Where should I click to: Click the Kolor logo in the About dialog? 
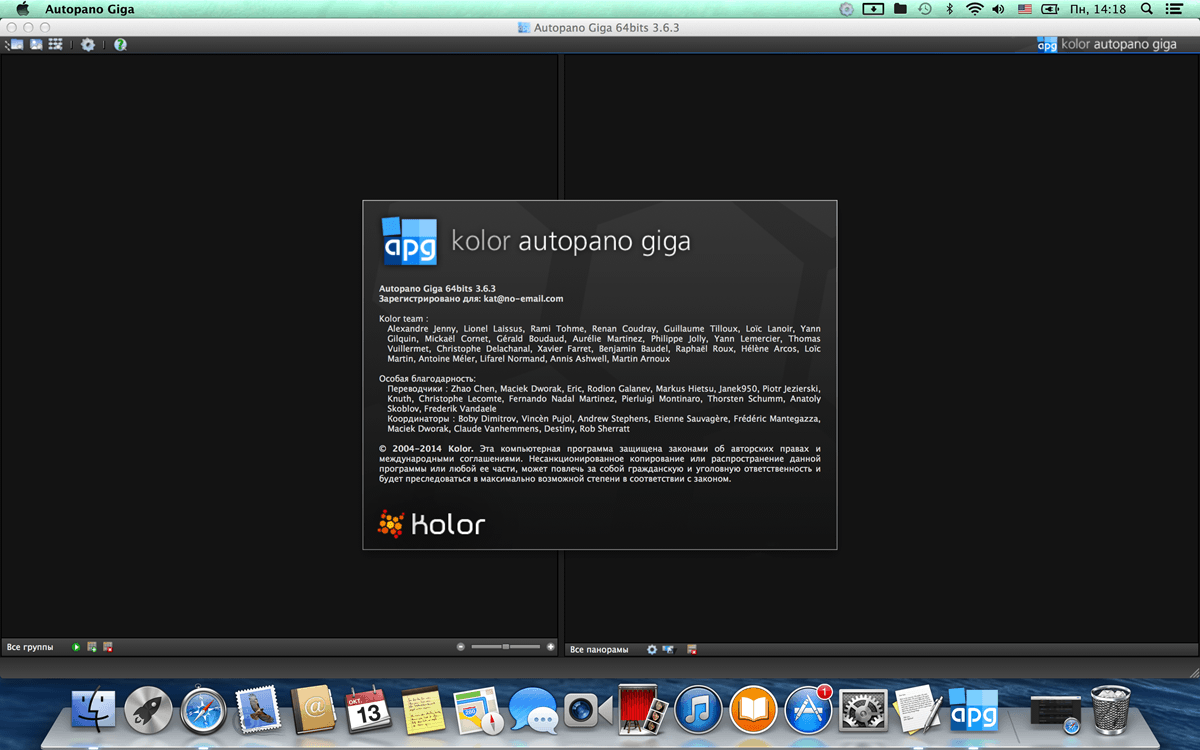click(x=431, y=523)
